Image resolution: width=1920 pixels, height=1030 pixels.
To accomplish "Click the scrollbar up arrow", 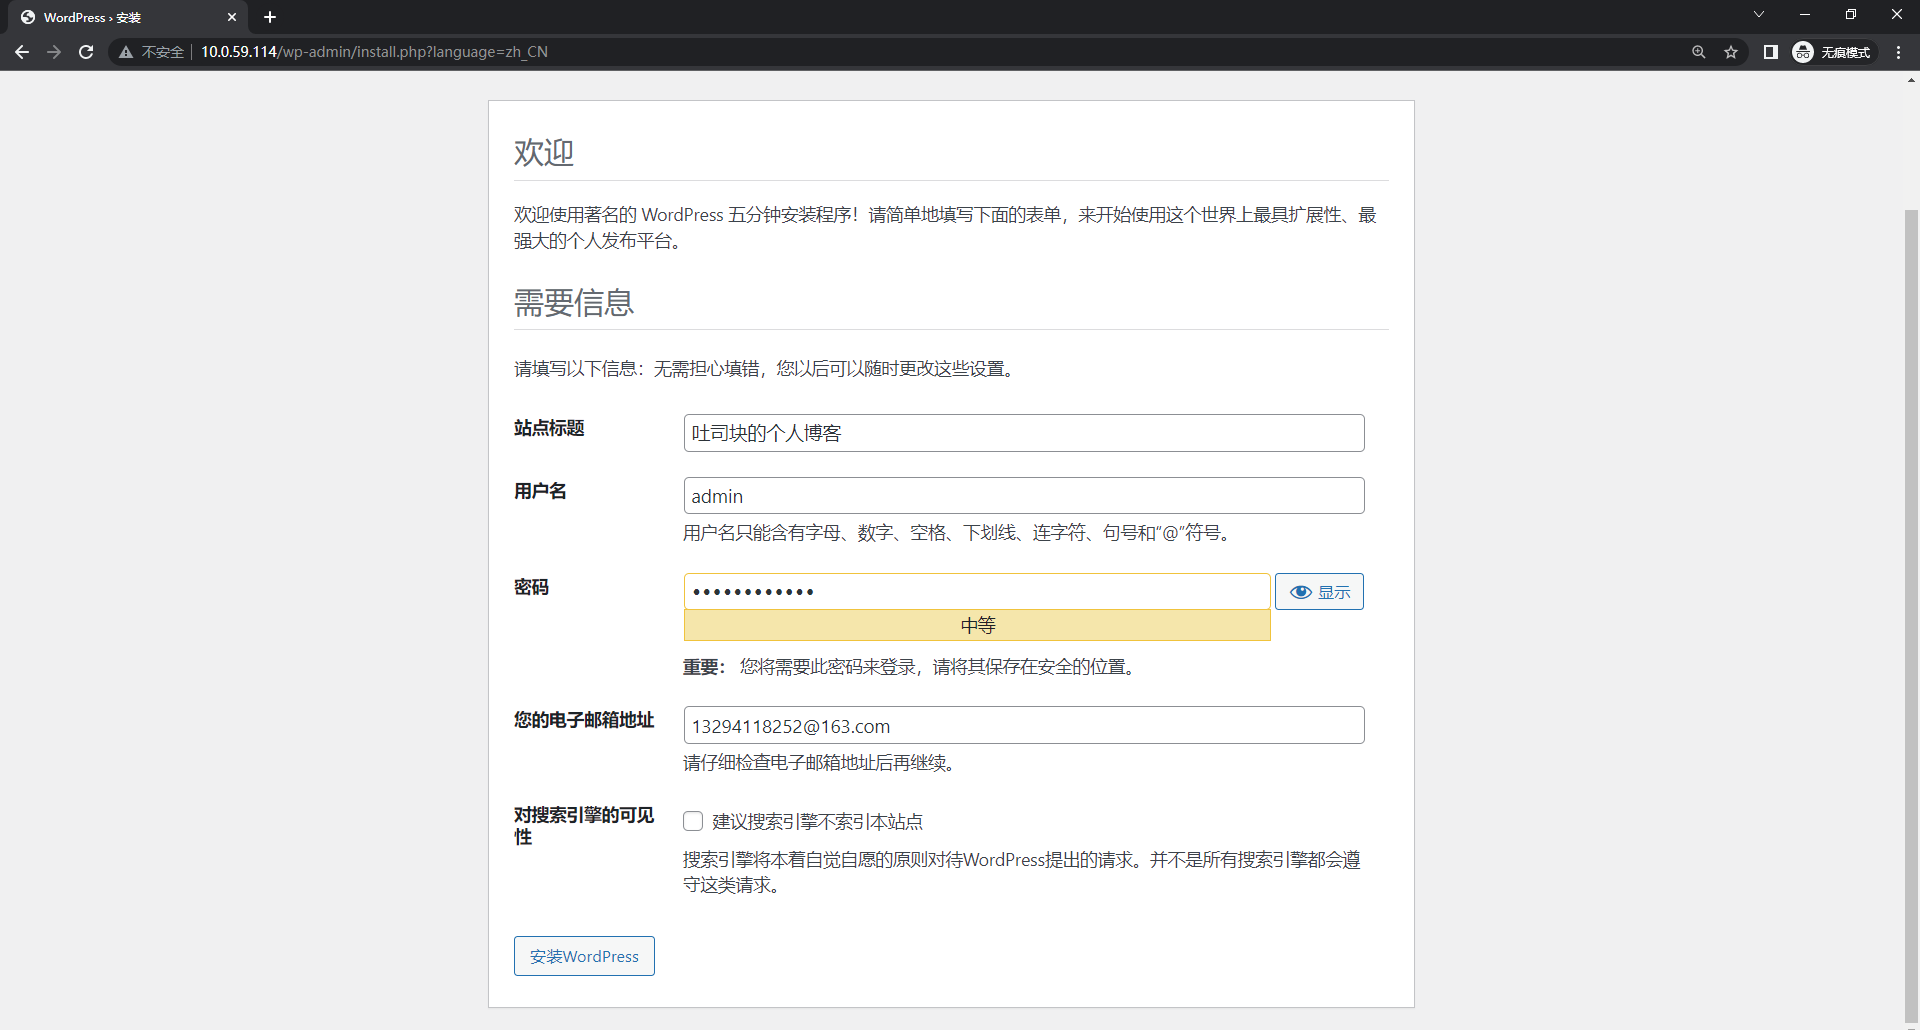I will point(1911,80).
